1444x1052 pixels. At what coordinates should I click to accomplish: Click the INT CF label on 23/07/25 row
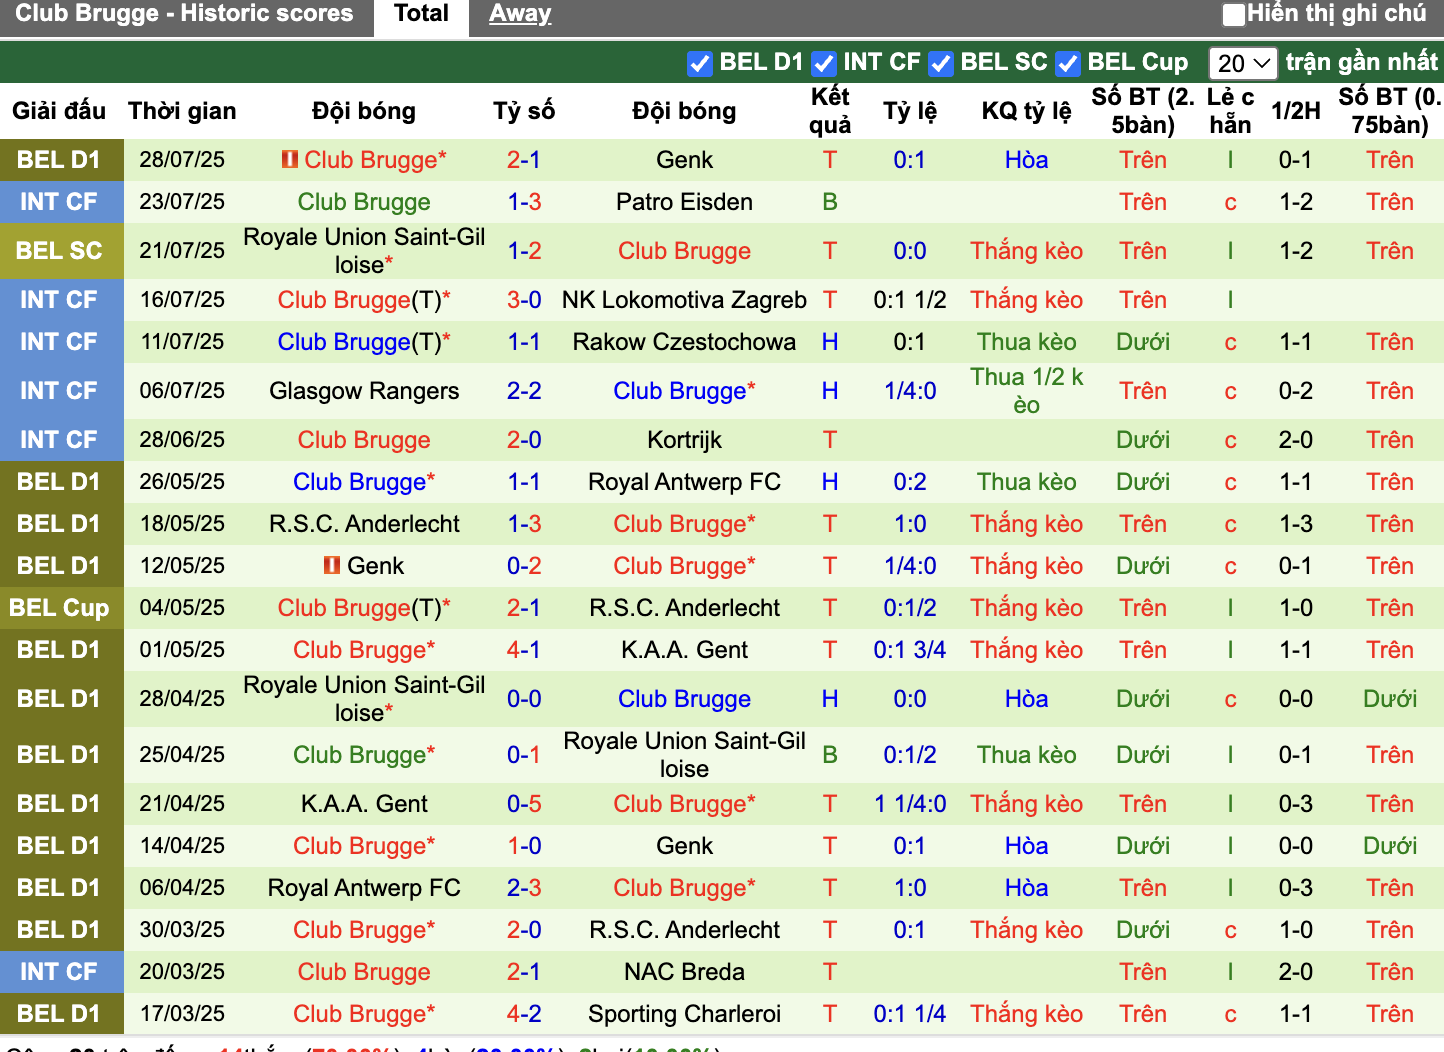[x=59, y=202]
